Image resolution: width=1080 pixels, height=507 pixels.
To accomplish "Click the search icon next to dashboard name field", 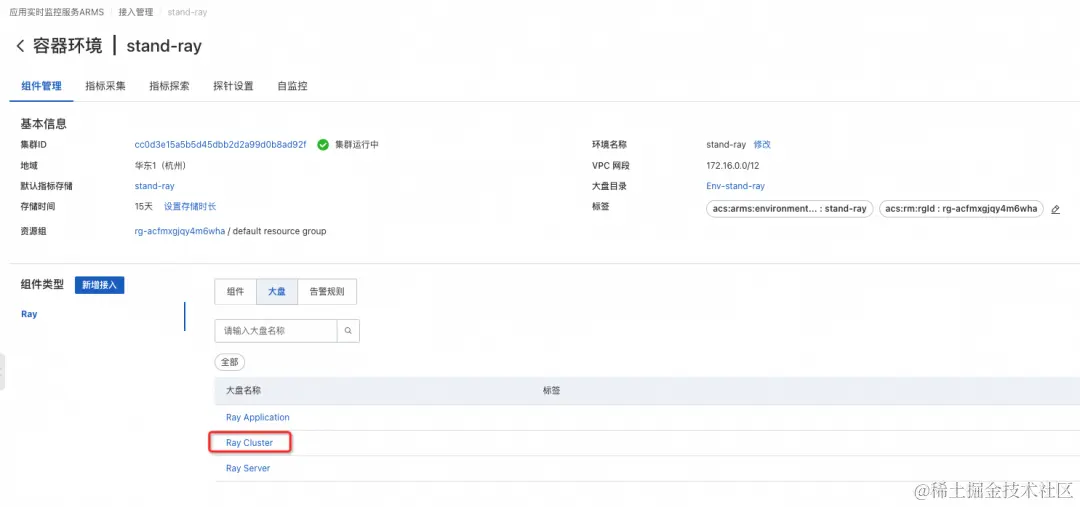I will pyautogui.click(x=348, y=331).
